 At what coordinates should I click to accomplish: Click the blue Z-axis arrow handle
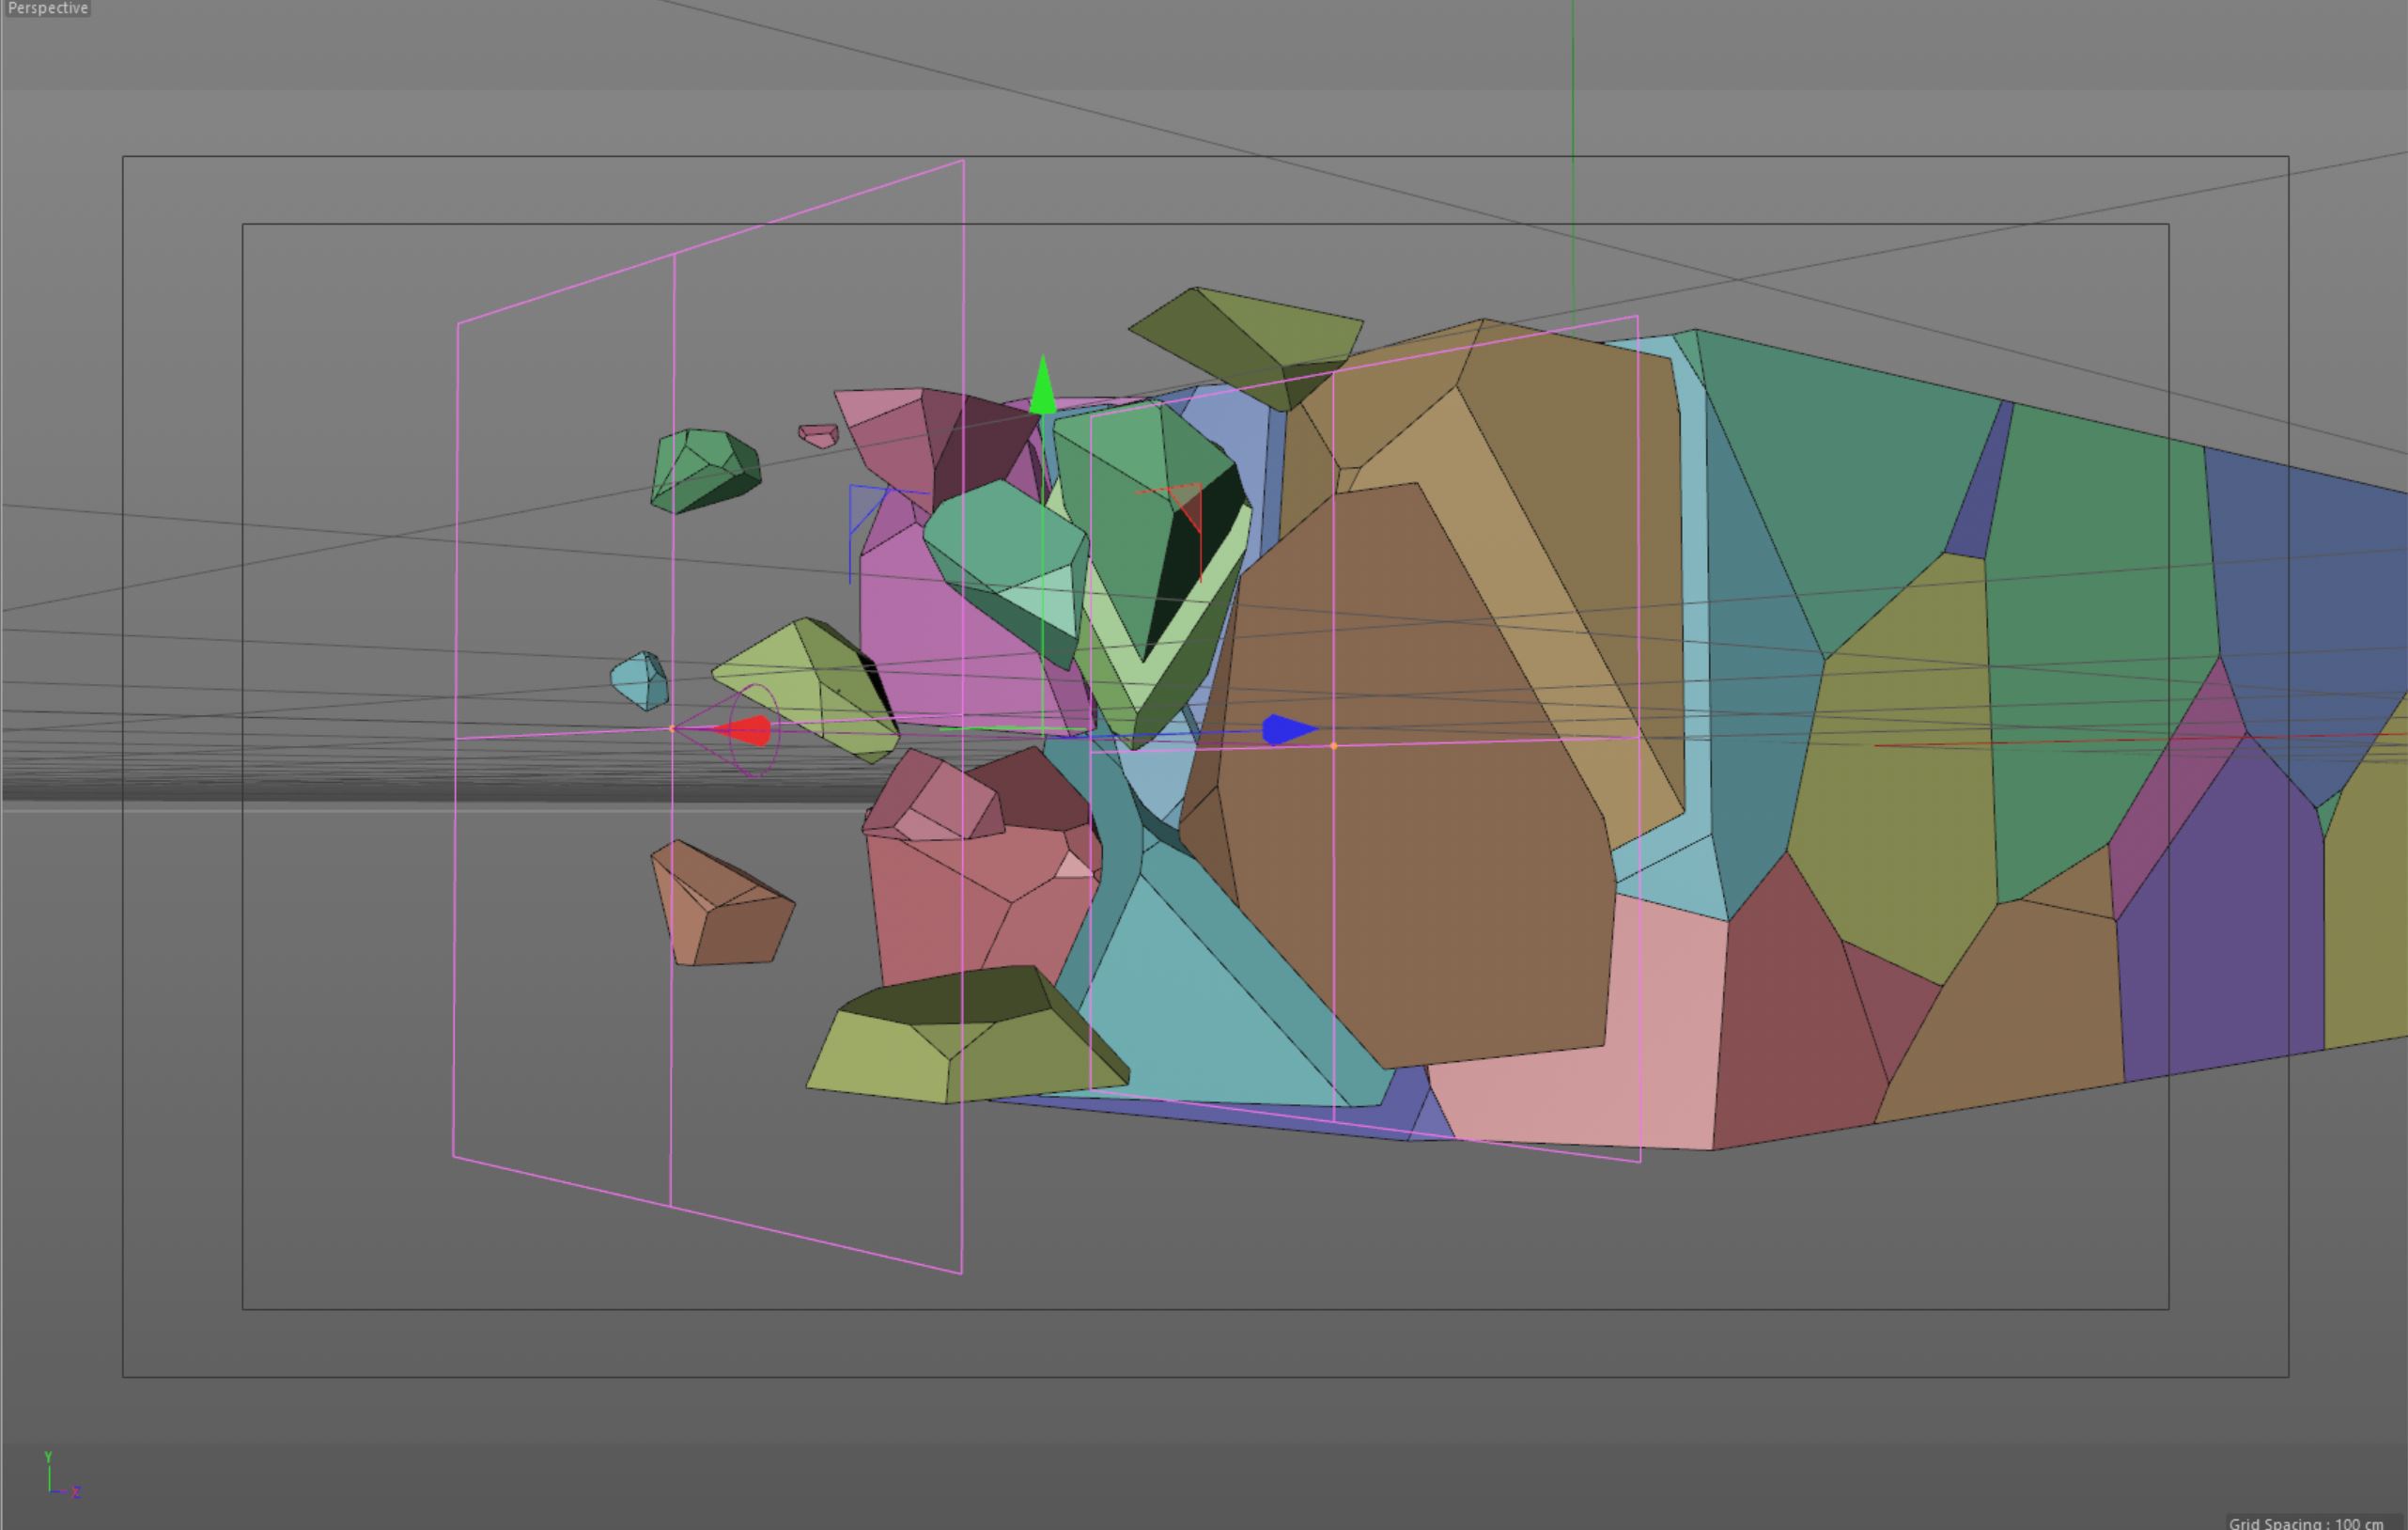tap(1285, 730)
